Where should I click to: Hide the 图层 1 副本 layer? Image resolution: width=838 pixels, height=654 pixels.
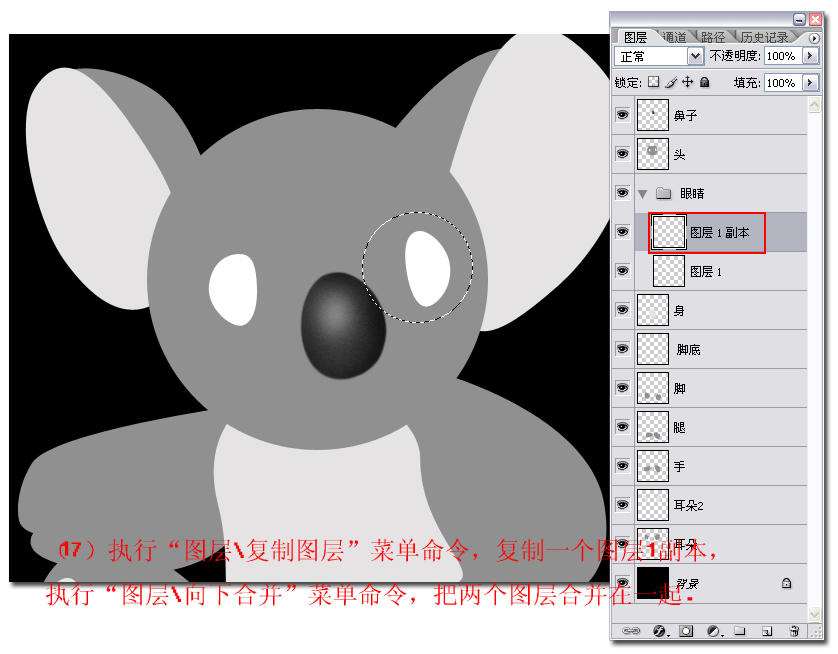pyautogui.click(x=623, y=231)
